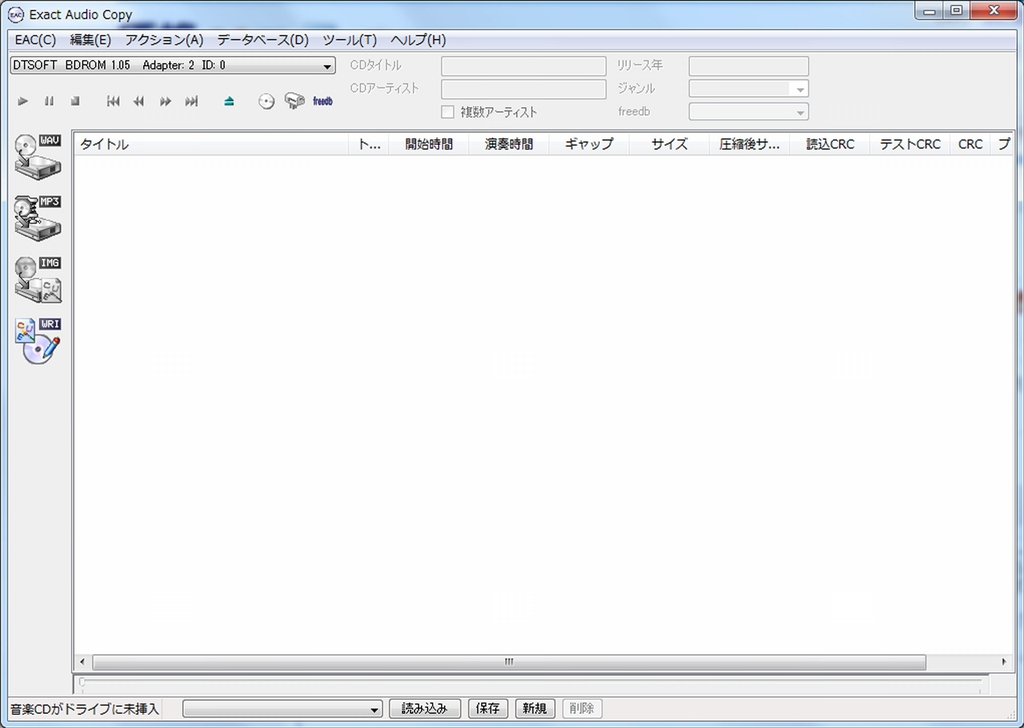This screenshot has height=728, width=1024.
Task: Open the ヘルプ(H) menu
Action: click(x=418, y=40)
